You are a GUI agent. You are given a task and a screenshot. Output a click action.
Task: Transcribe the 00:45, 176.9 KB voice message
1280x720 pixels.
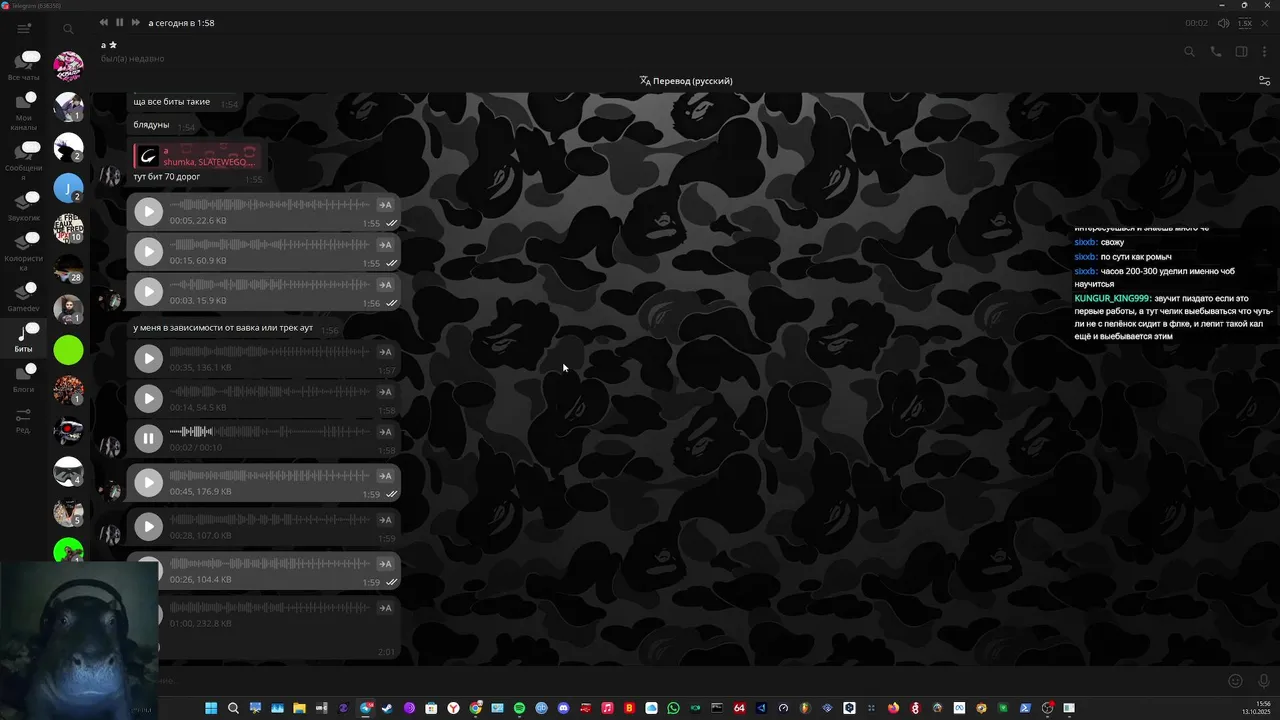tap(385, 476)
